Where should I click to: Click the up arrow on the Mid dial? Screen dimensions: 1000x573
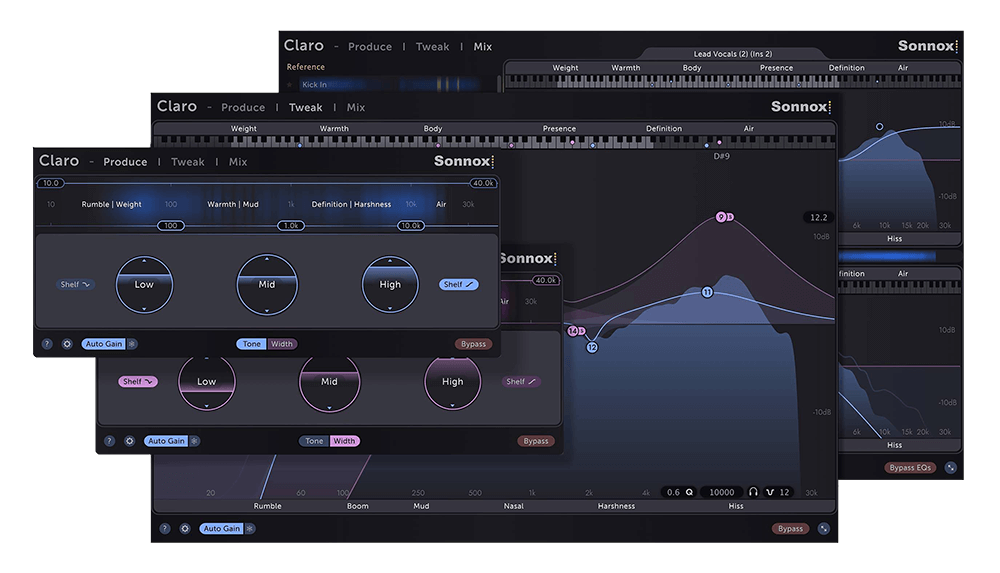pos(267,259)
